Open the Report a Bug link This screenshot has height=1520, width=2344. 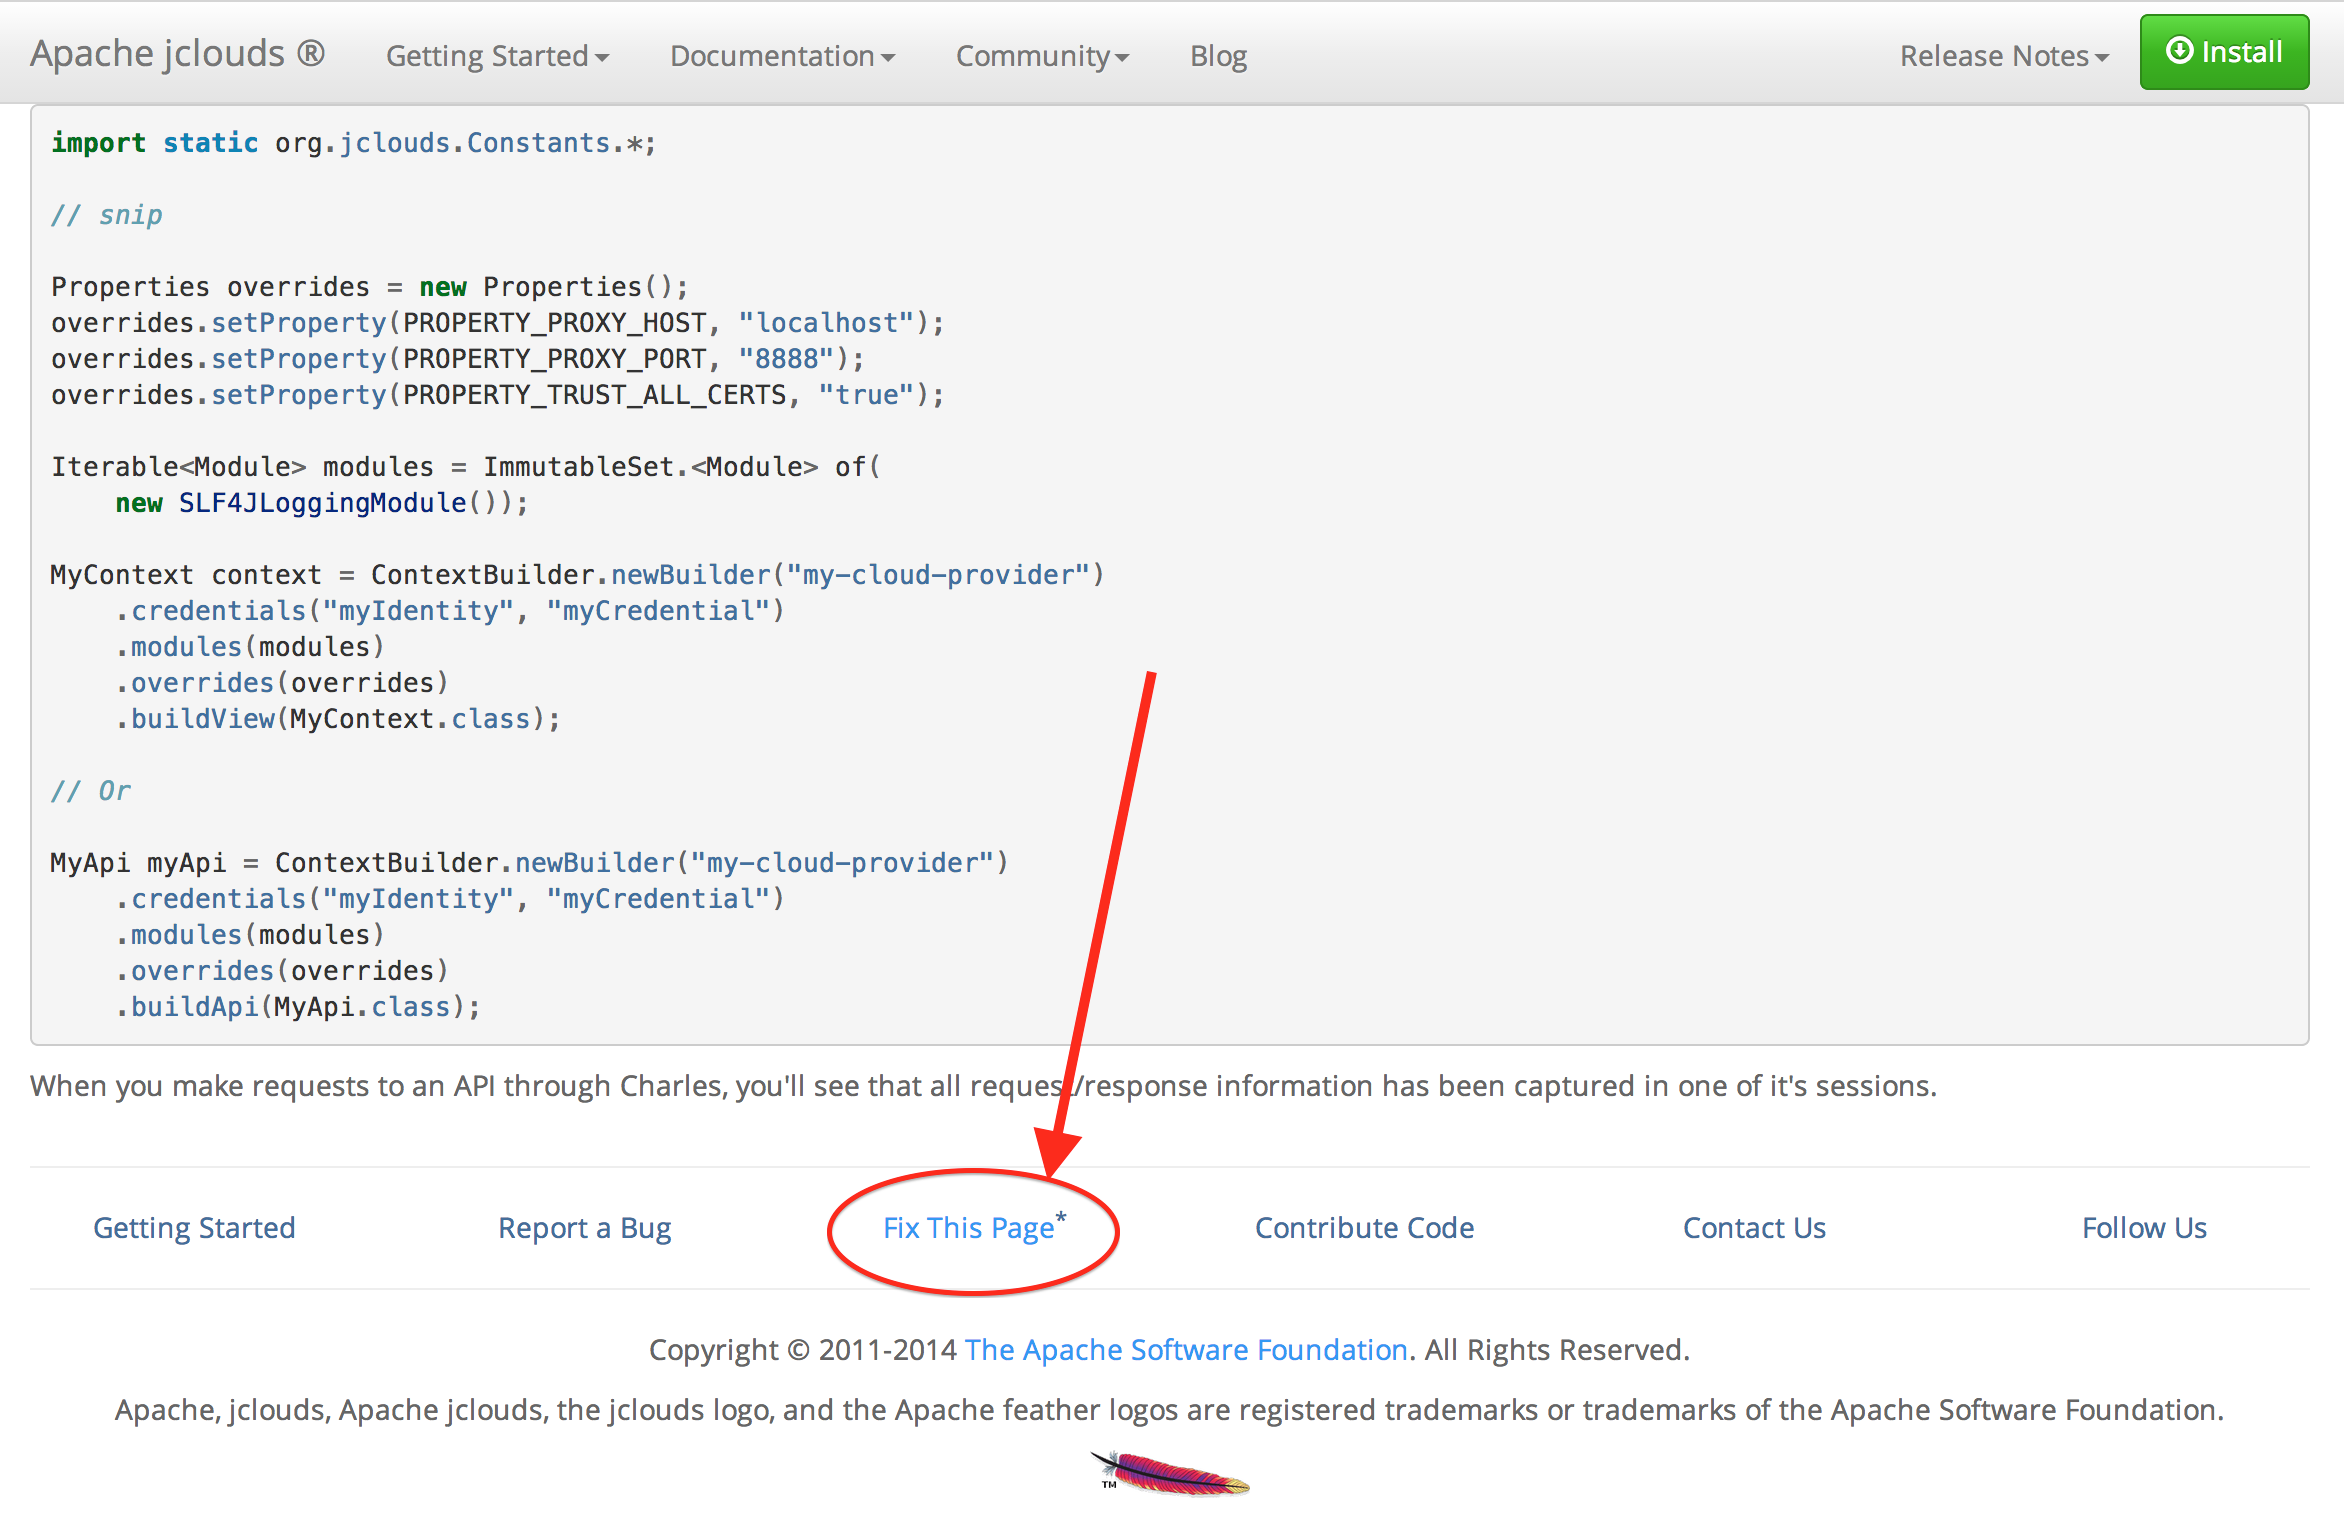[585, 1228]
